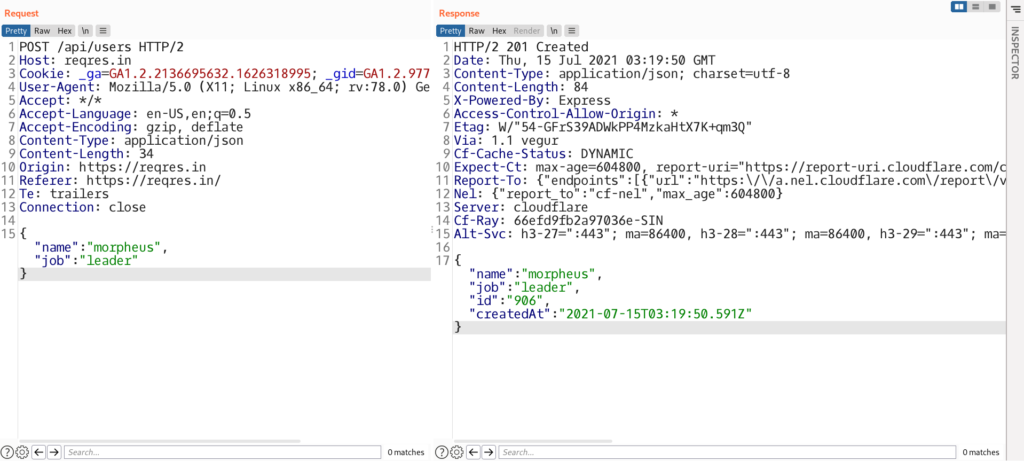Open the Request pane's help icon
Viewport: 1024px width, 461px height.
7,452
